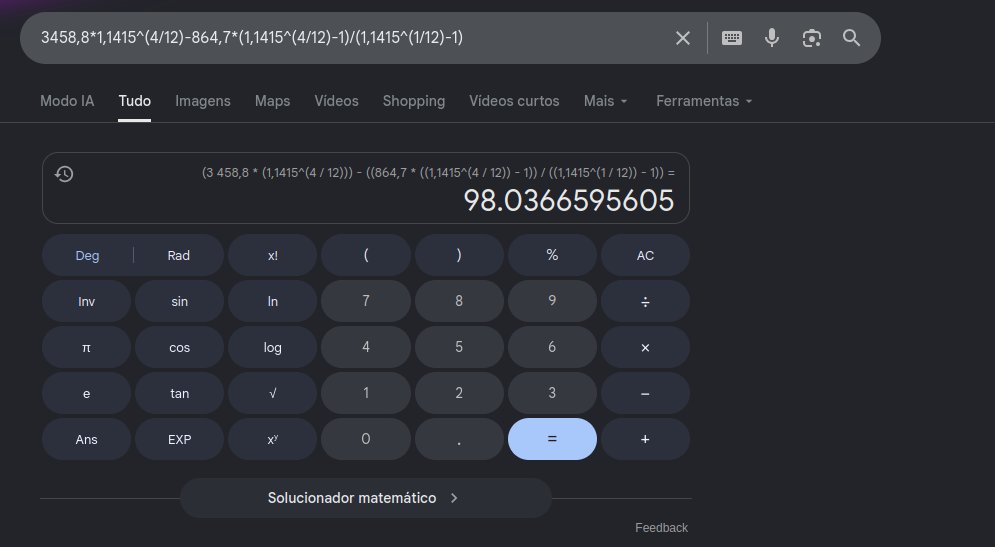
Task: Click the tan function key
Action: click(x=180, y=393)
